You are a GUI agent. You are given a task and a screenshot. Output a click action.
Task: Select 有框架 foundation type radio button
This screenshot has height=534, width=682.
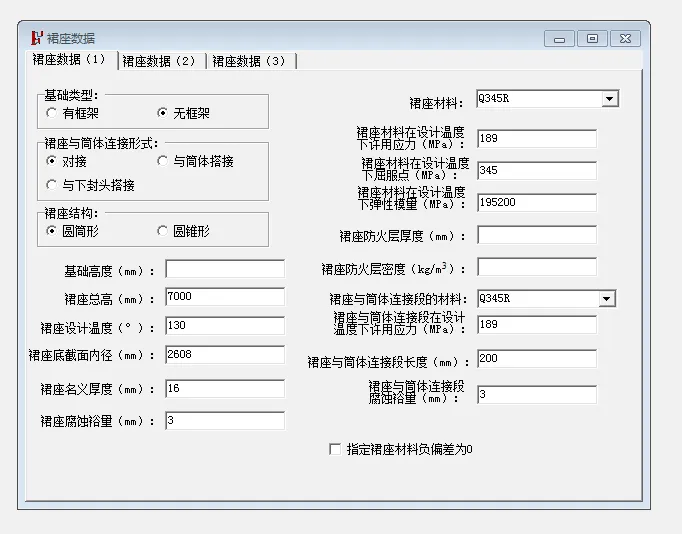52,114
